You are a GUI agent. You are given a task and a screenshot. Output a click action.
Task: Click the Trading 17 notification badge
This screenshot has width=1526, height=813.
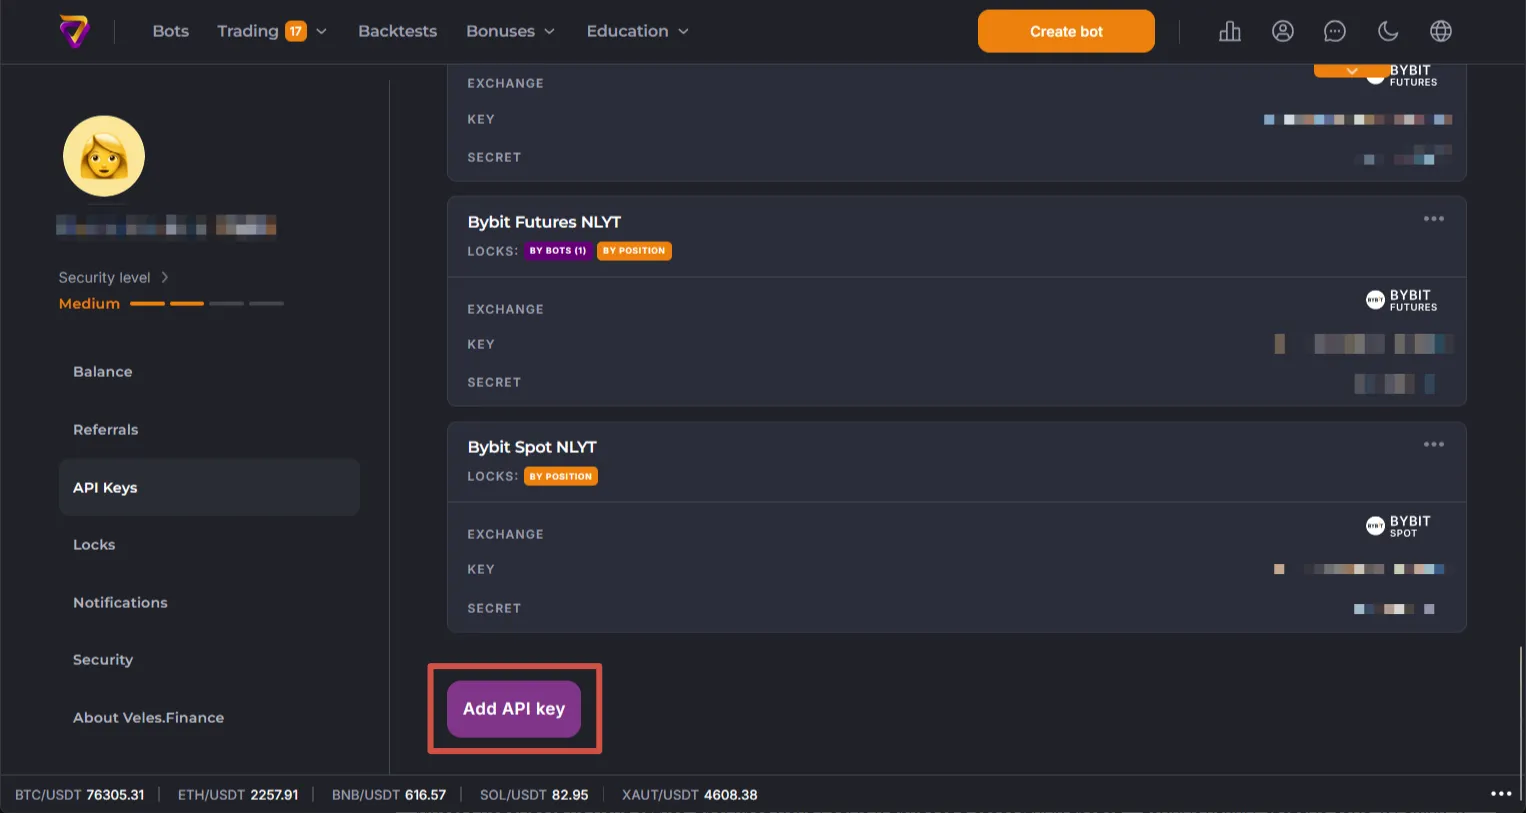296,31
